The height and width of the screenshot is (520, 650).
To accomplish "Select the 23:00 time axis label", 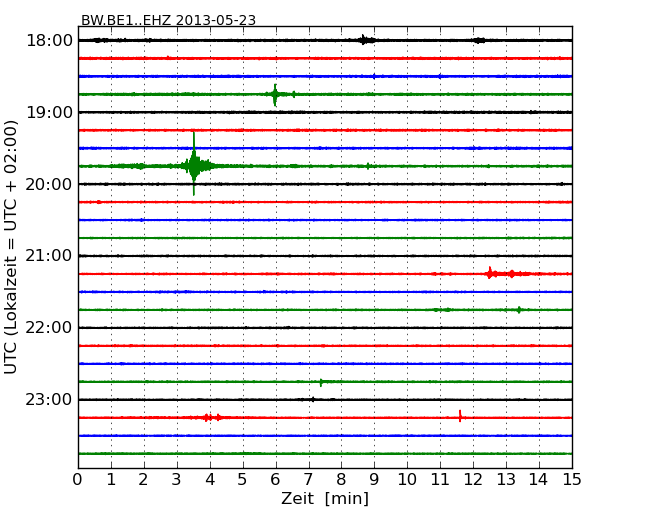I will pyautogui.click(x=49, y=399).
